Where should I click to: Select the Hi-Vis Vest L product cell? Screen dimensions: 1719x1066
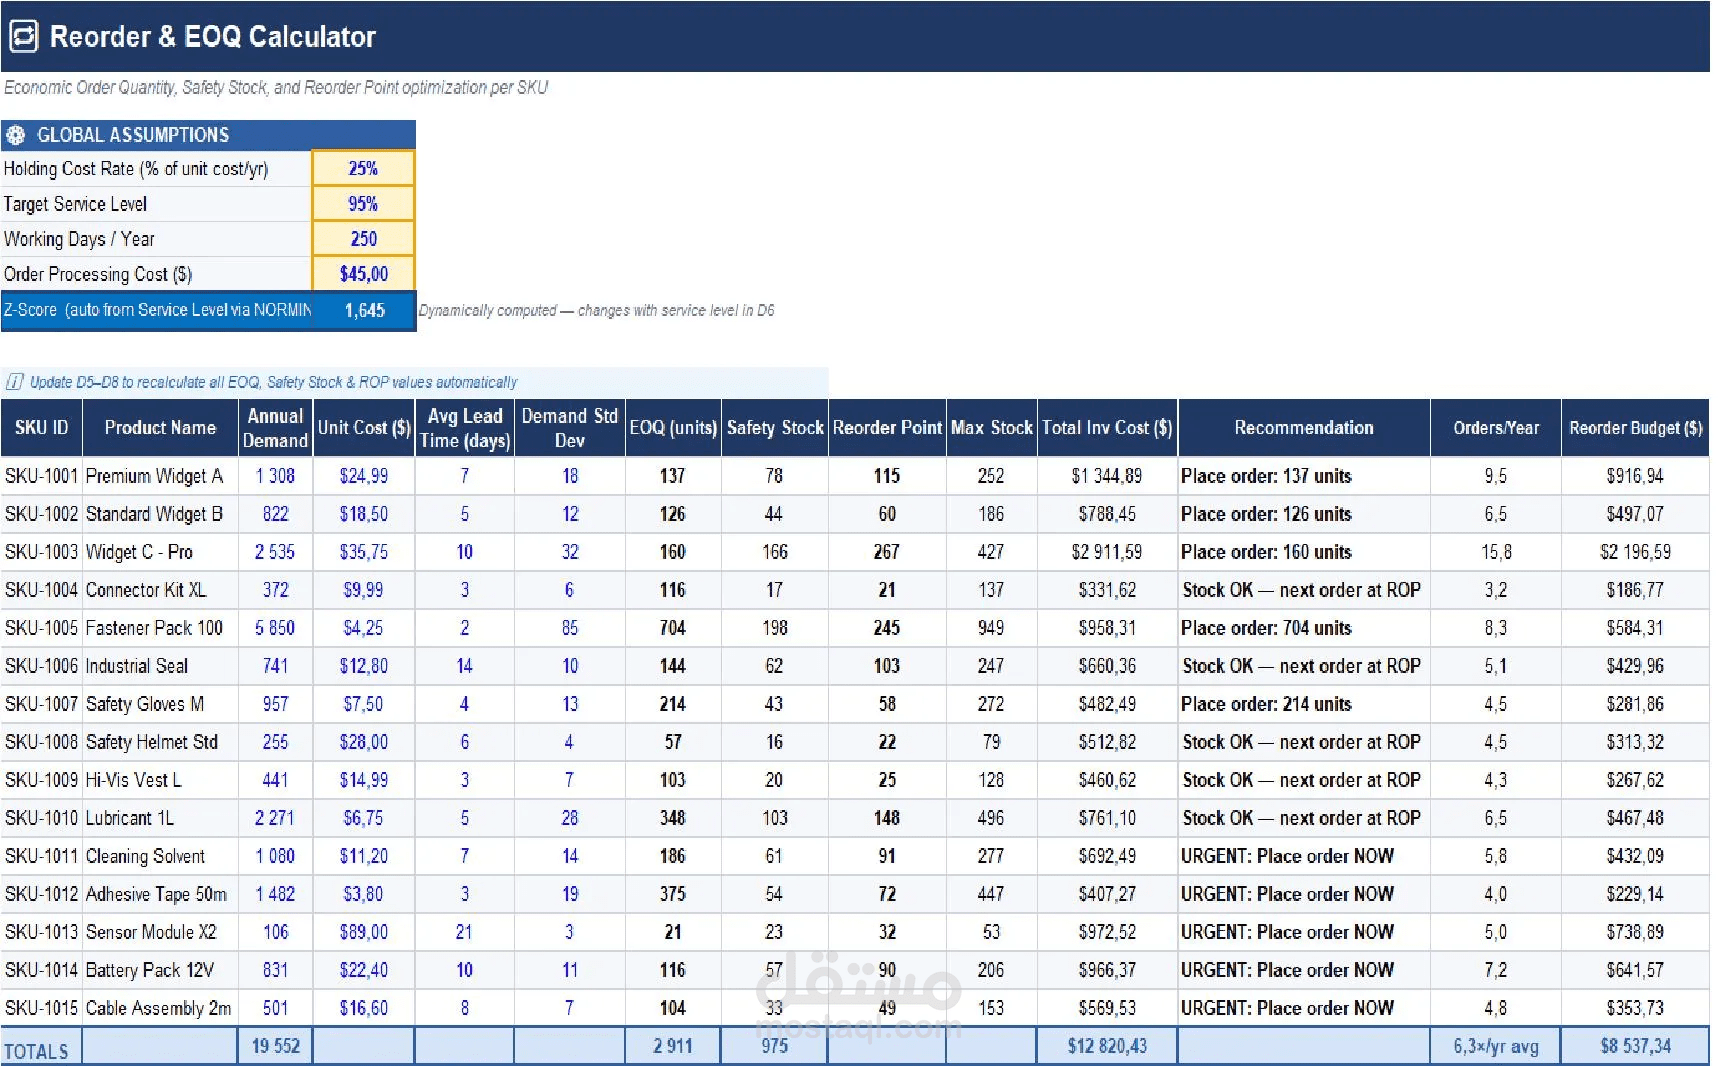[160, 780]
